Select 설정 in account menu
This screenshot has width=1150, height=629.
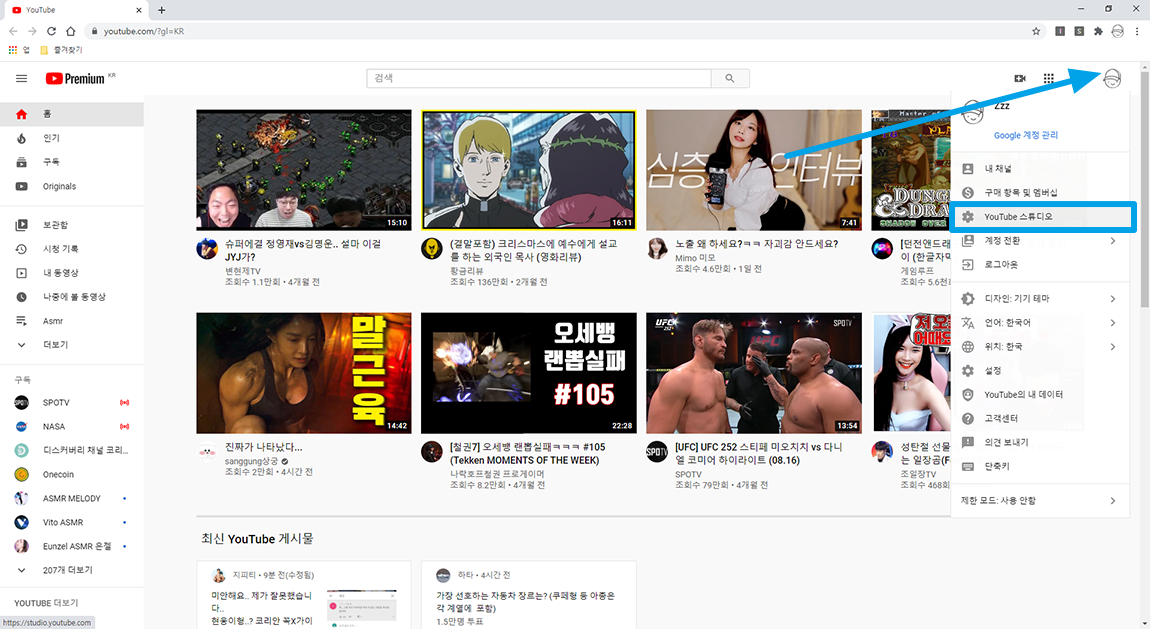[x=1040, y=371]
